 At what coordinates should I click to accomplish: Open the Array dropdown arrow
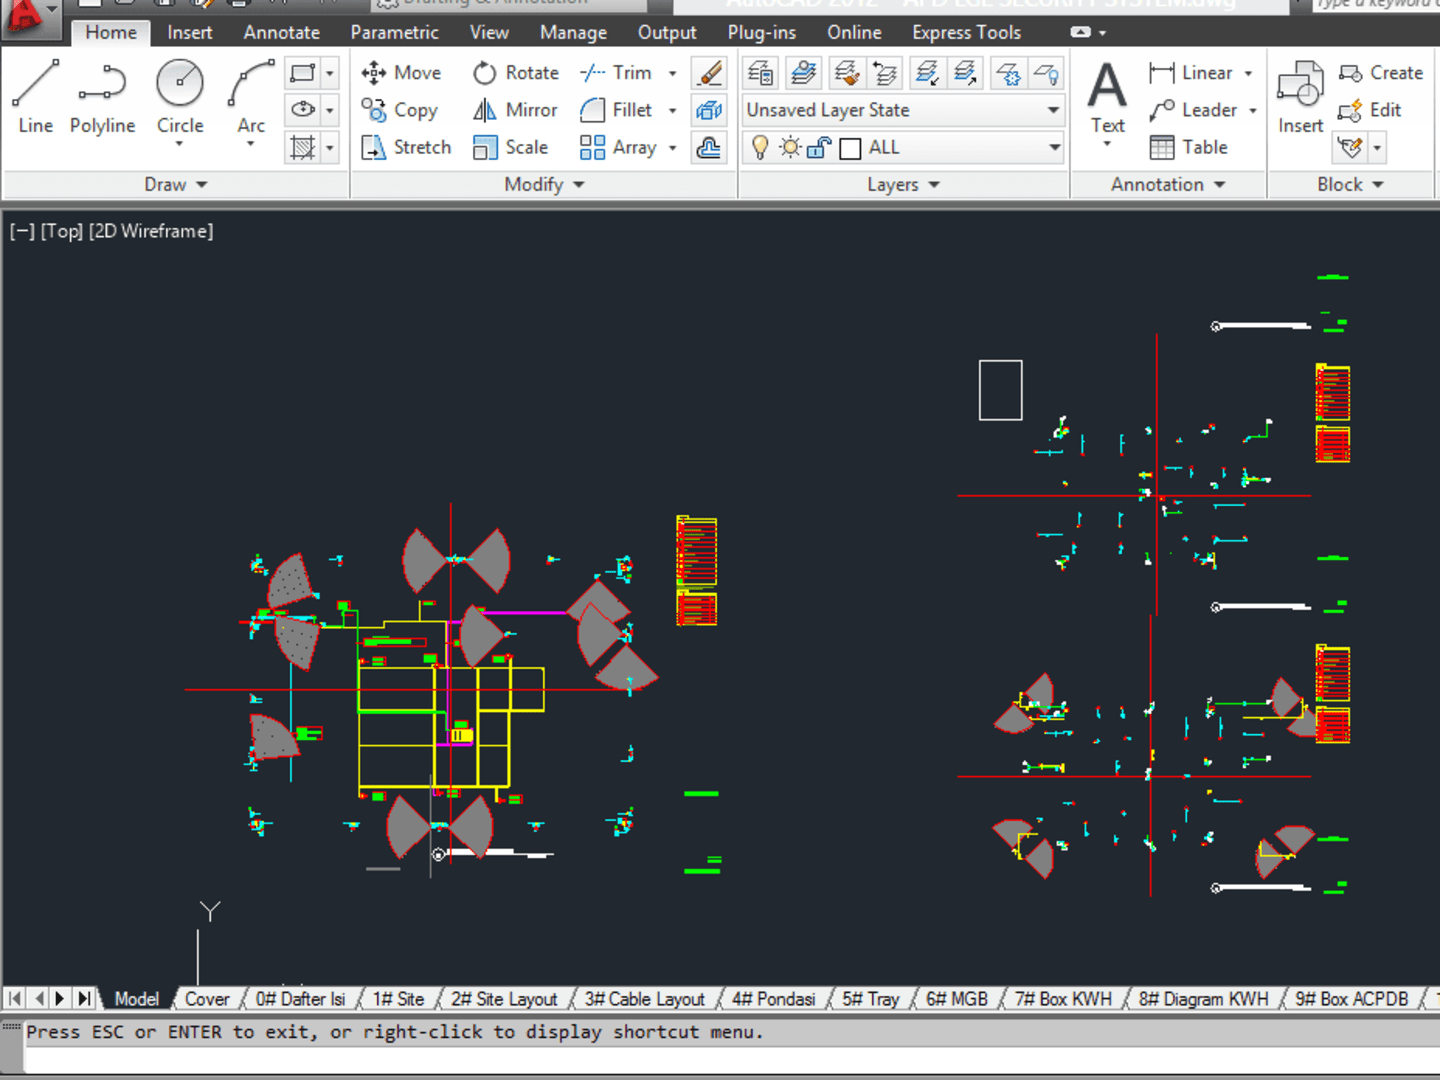tap(672, 147)
